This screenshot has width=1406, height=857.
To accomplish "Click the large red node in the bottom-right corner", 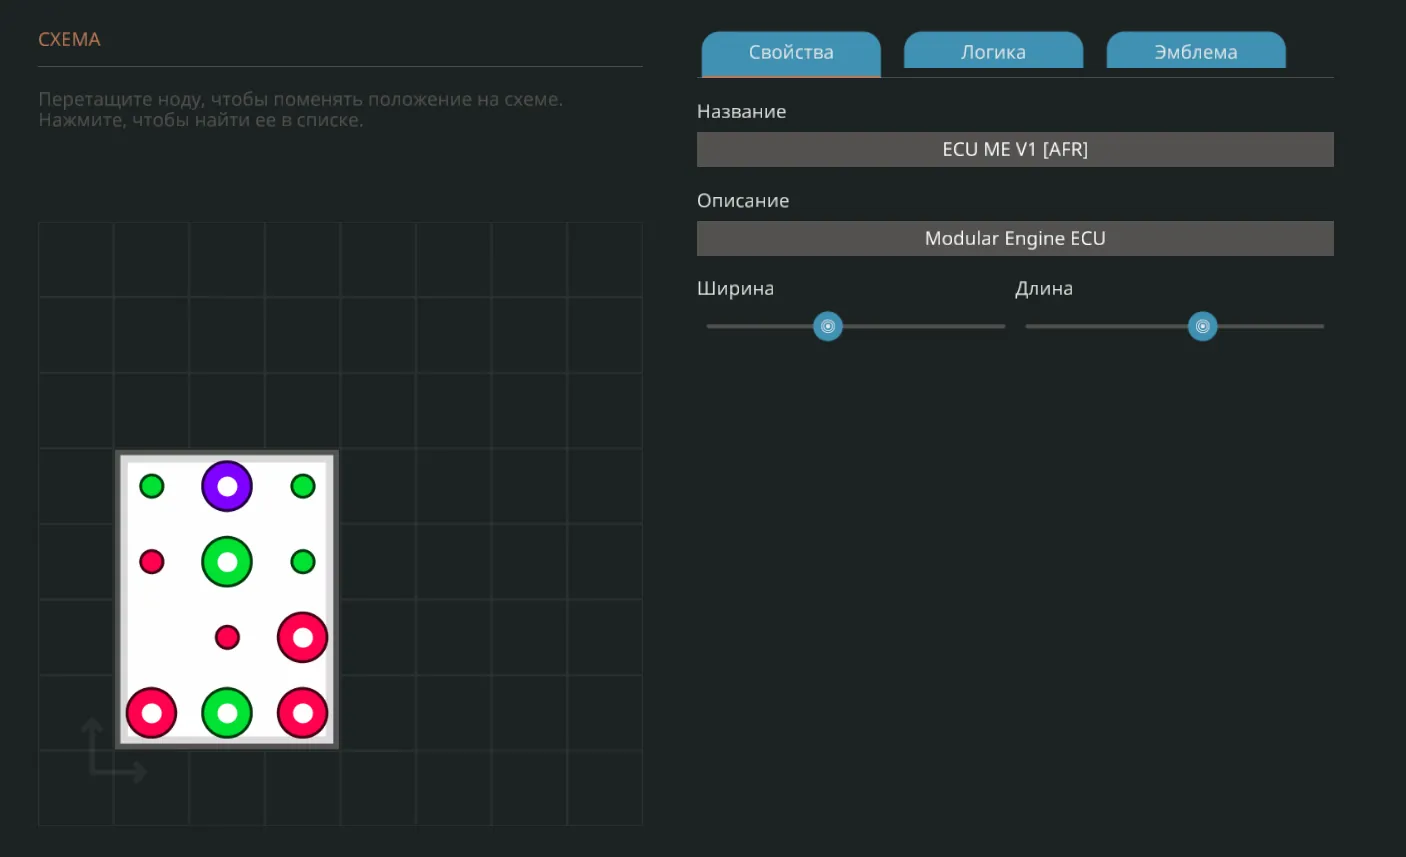I will pos(303,713).
